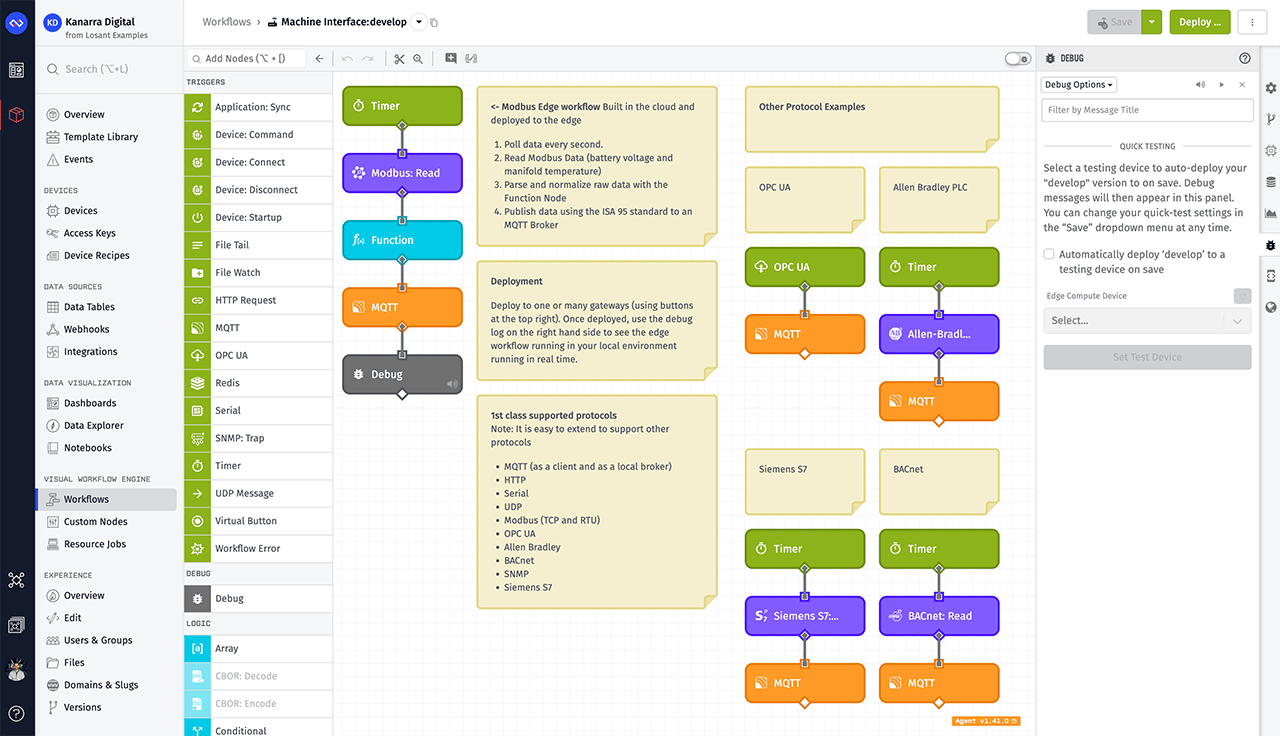Open the Debug panel via the bug icon
Viewport: 1280px width, 736px height.
click(x=1270, y=245)
